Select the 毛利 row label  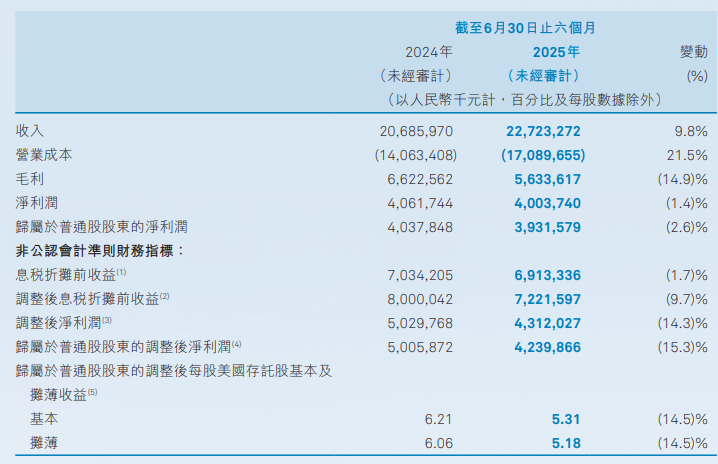pos(30,179)
